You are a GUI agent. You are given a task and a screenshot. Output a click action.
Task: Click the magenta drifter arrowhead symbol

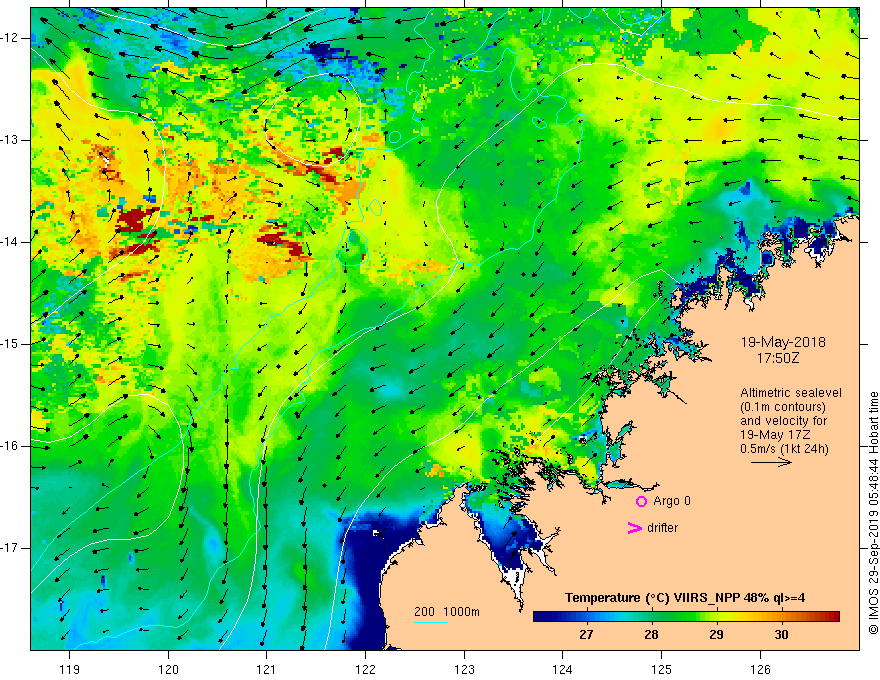click(634, 528)
